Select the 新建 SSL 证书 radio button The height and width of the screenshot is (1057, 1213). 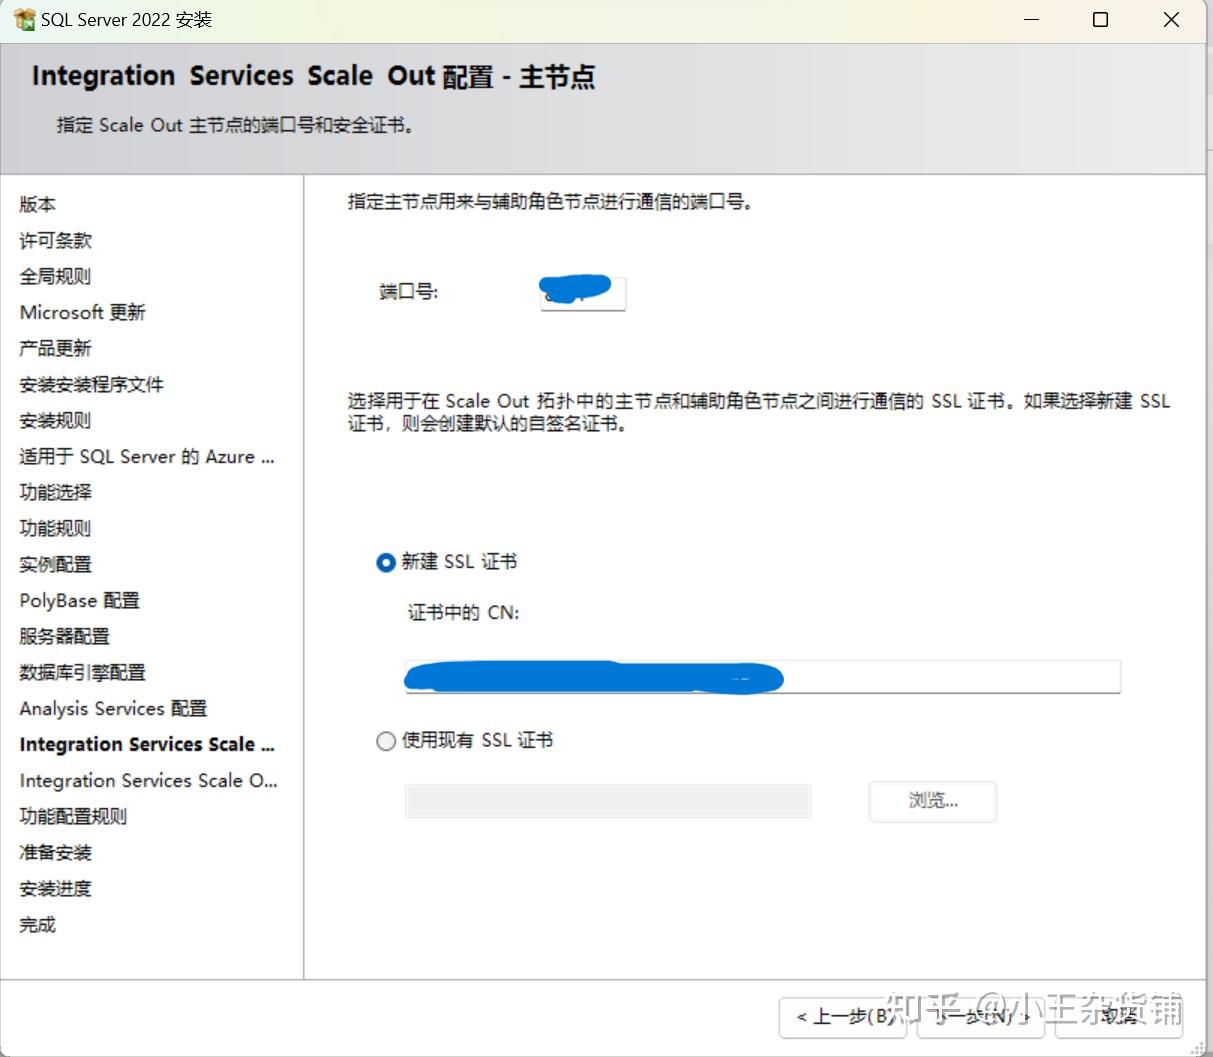[x=385, y=562]
